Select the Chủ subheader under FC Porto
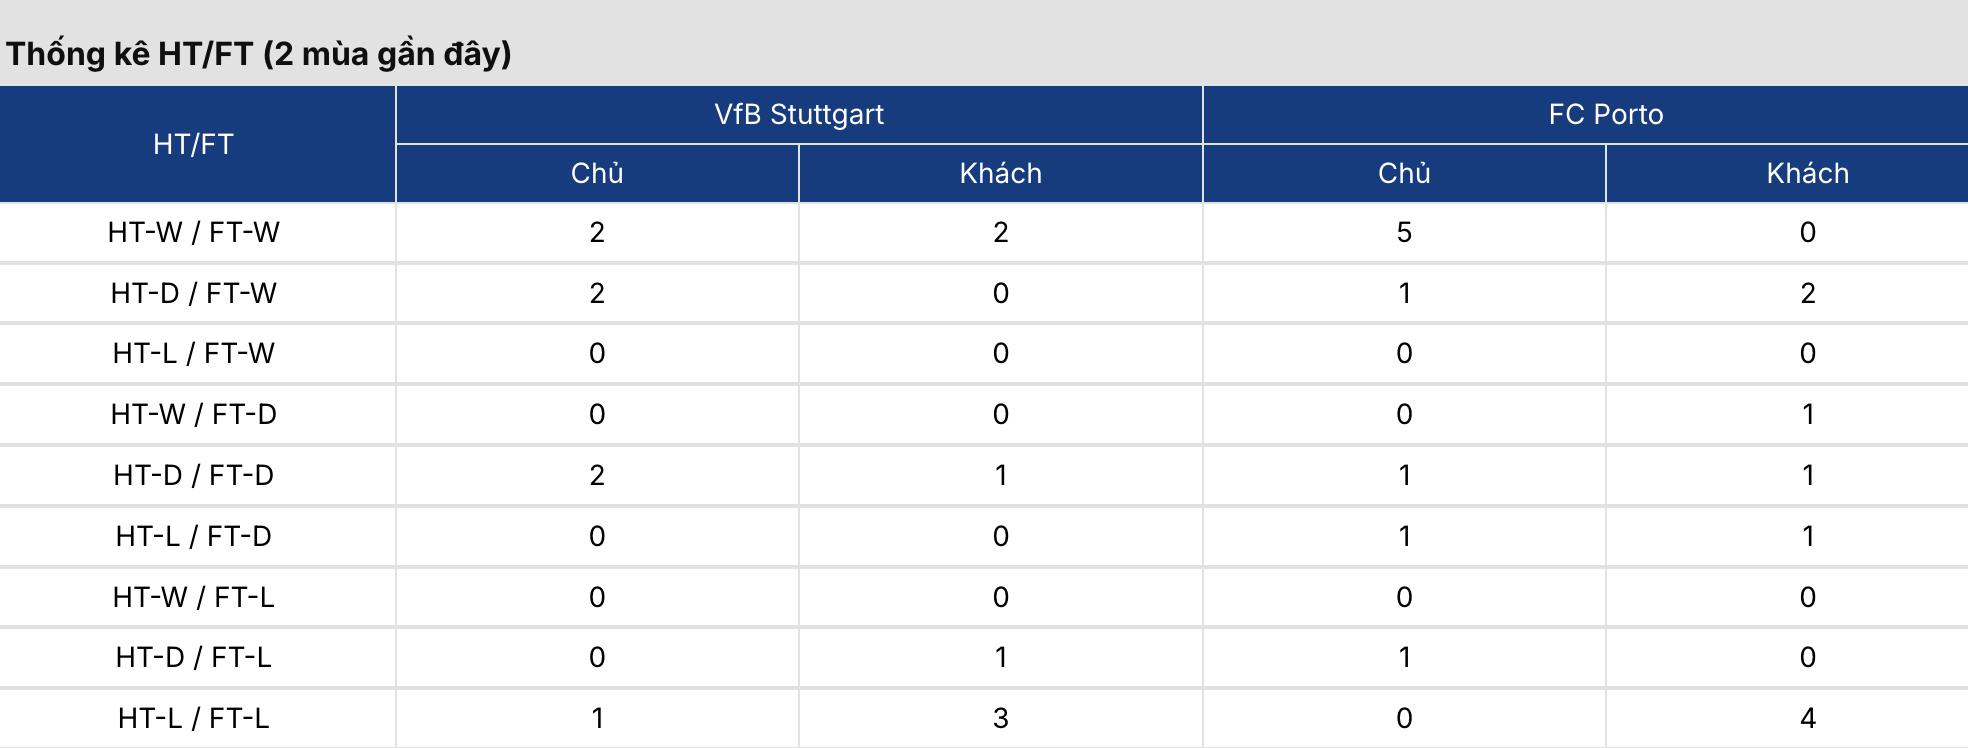The width and height of the screenshot is (1968, 748). point(1404,173)
